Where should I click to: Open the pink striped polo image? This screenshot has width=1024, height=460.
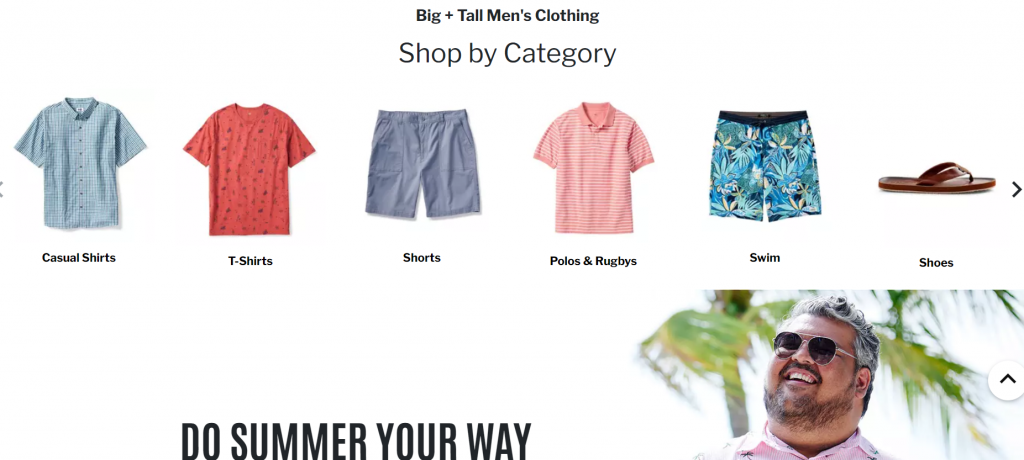pyautogui.click(x=594, y=167)
